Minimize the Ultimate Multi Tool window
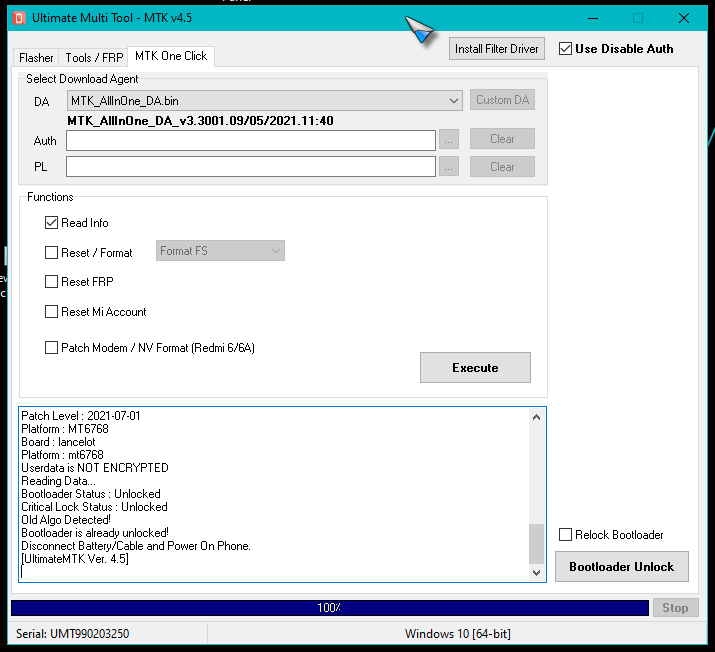The image size is (715, 652). (x=593, y=18)
